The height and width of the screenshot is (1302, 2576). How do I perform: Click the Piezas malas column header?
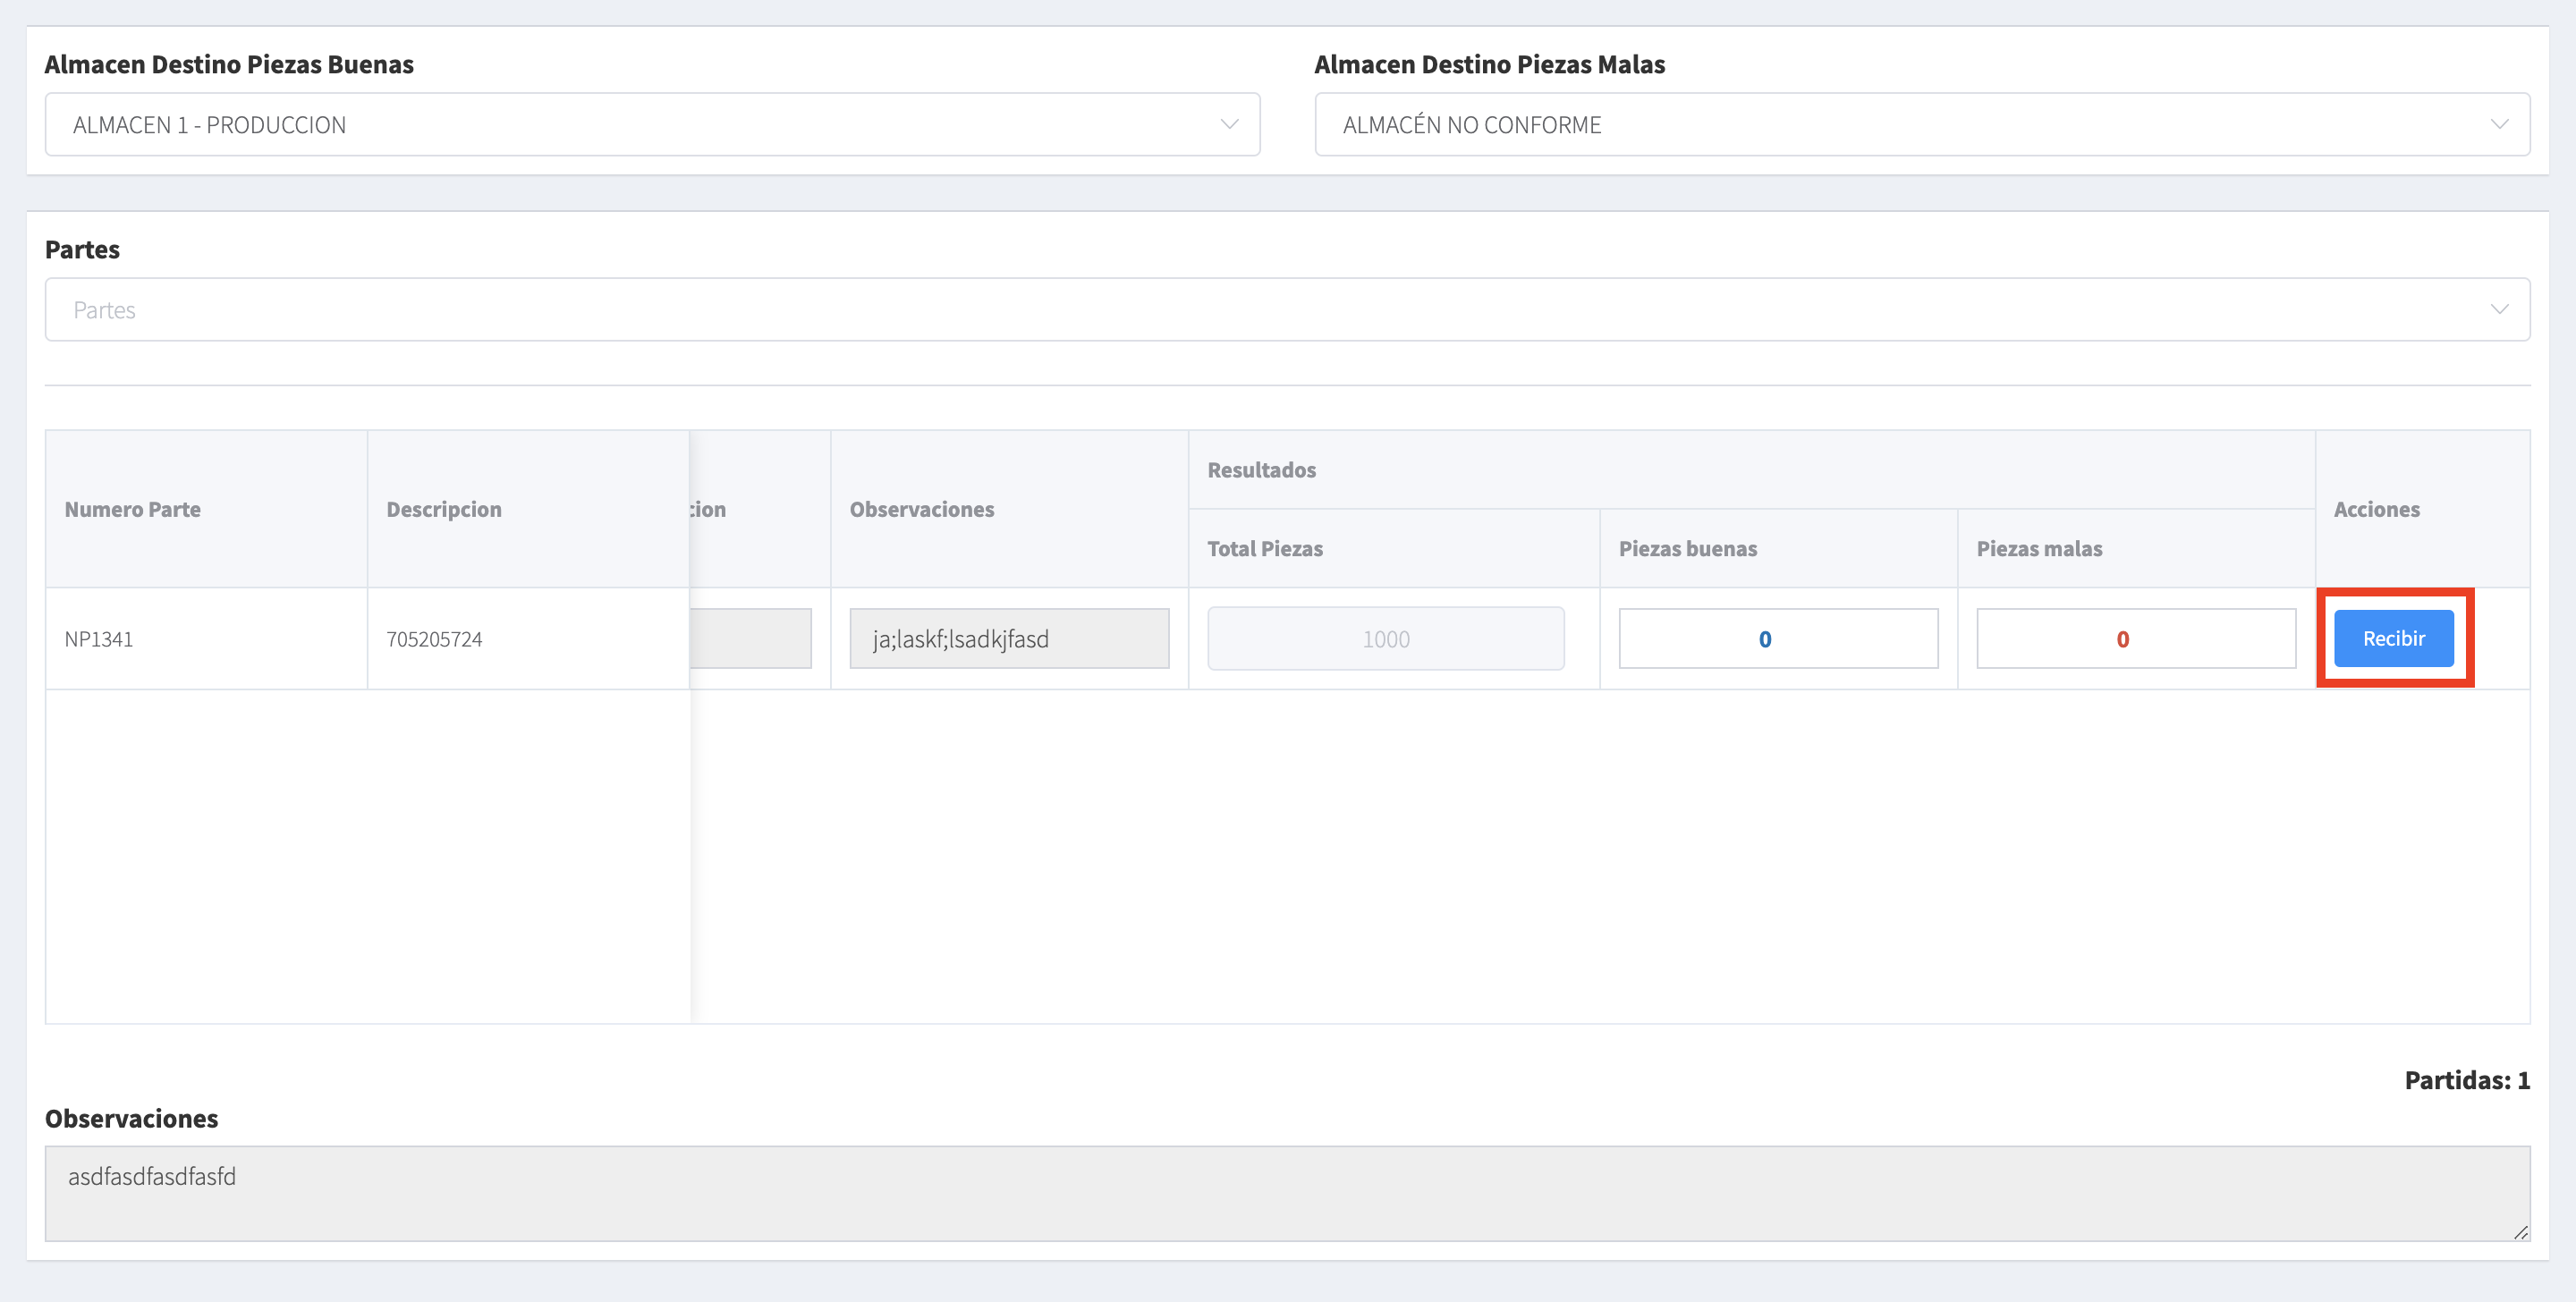pos(2039,548)
